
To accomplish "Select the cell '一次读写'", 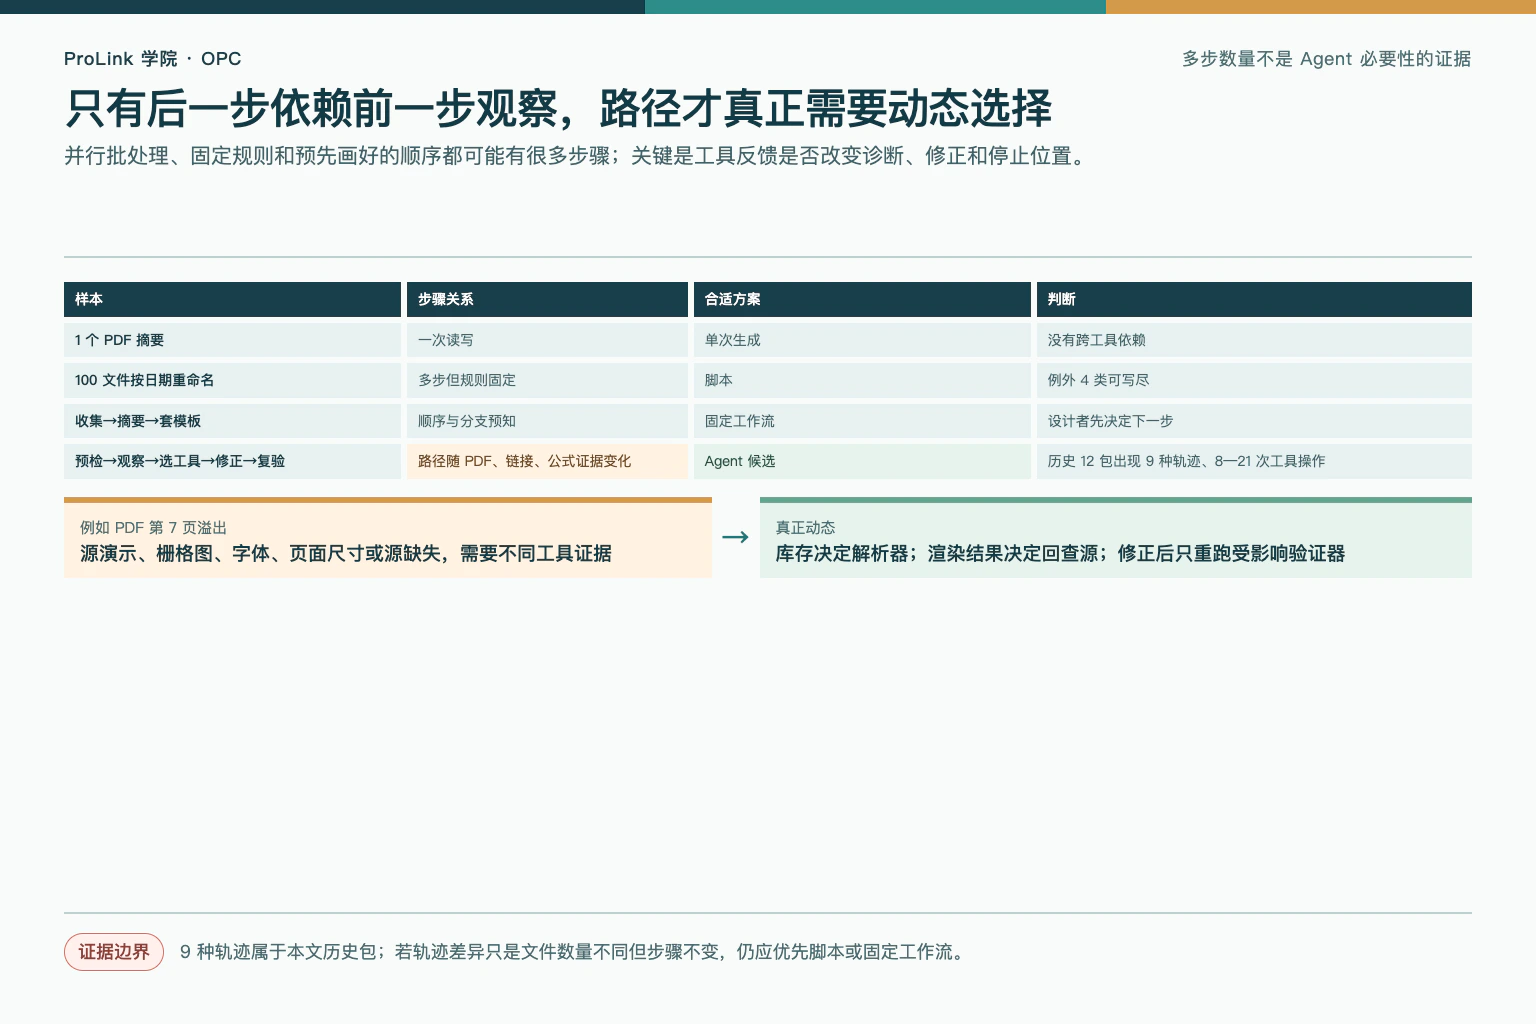I will tap(547, 340).
